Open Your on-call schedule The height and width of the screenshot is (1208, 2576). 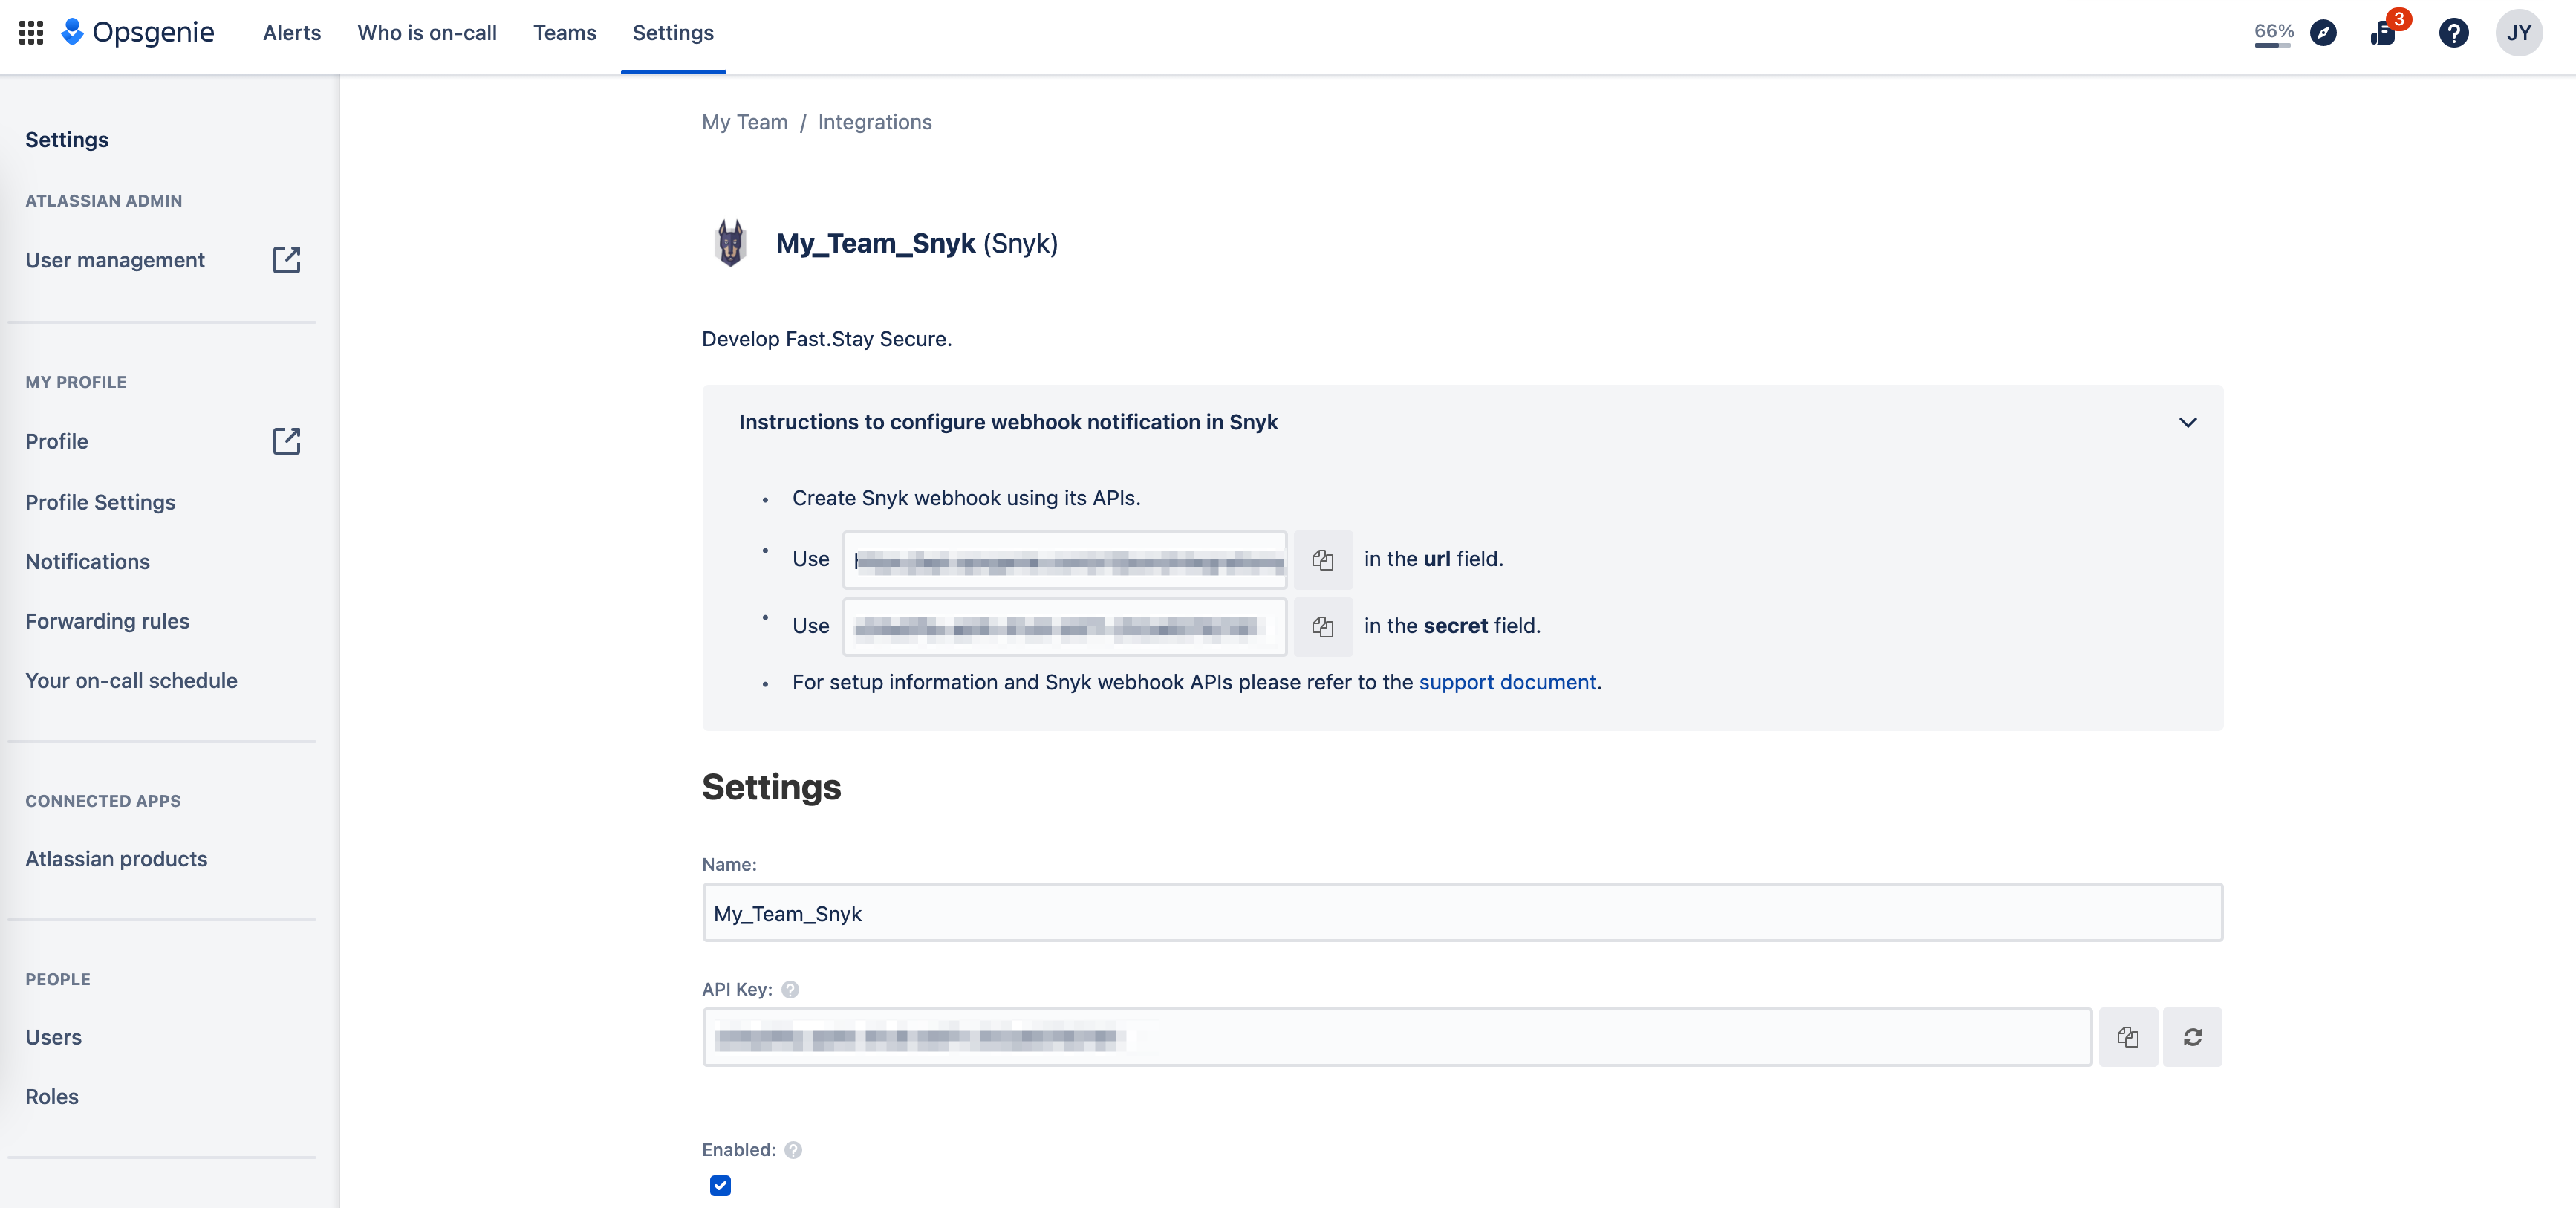(131, 680)
